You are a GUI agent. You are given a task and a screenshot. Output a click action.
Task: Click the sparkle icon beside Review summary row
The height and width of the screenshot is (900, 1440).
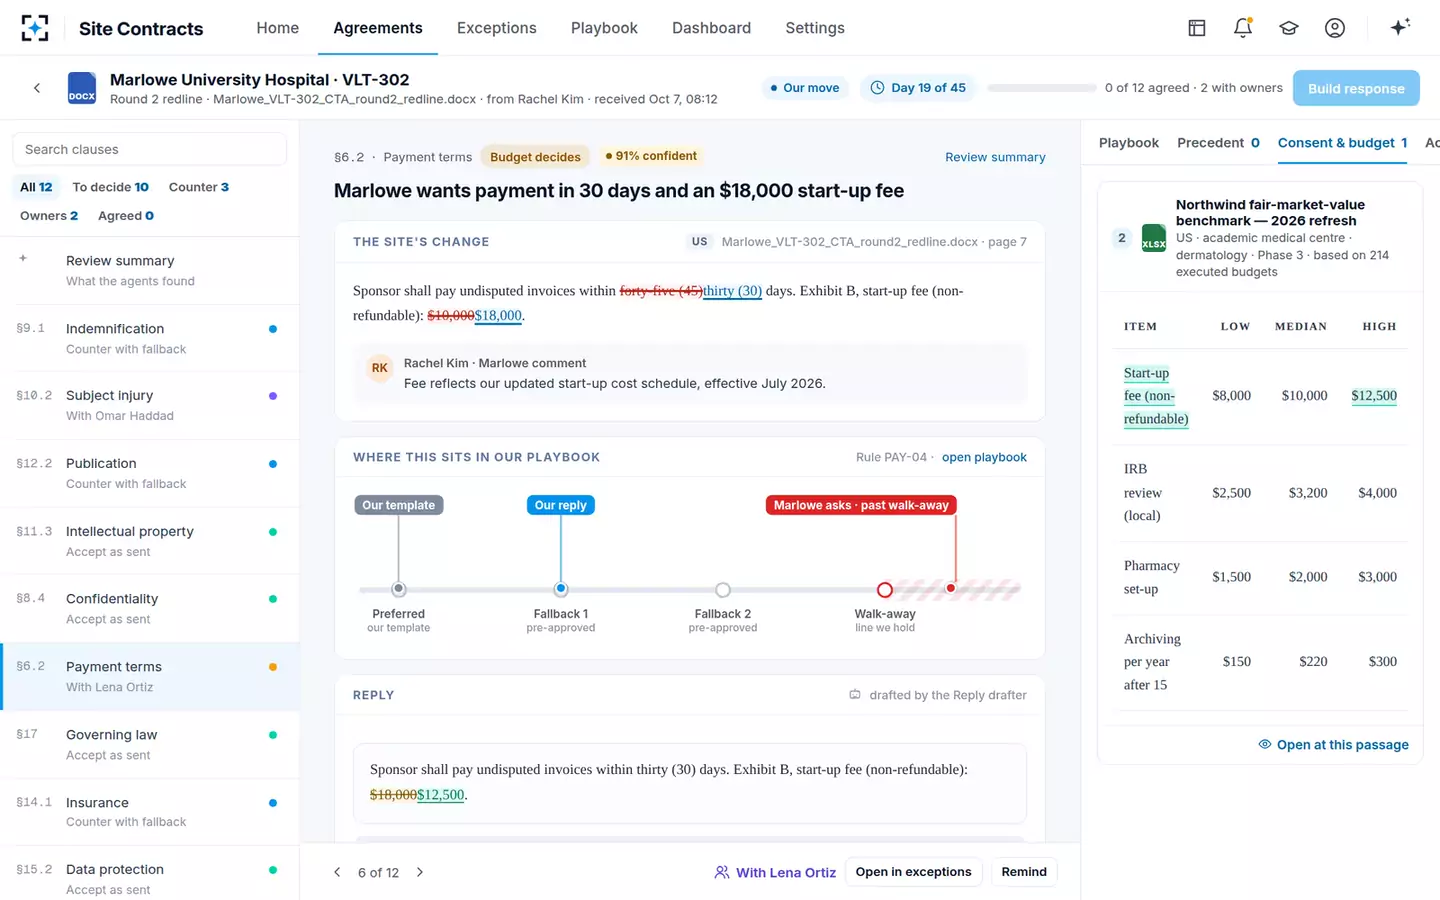pyautogui.click(x=23, y=259)
